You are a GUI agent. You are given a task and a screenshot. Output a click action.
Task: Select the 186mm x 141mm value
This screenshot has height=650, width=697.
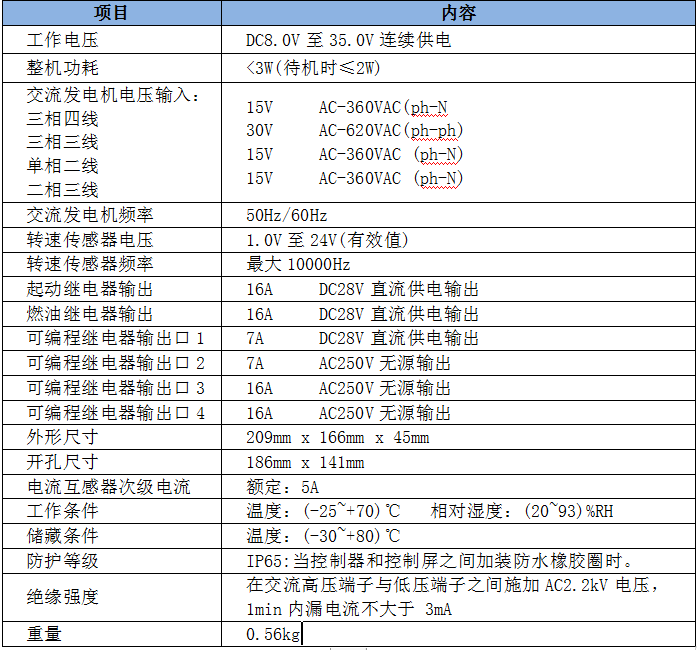point(305,462)
